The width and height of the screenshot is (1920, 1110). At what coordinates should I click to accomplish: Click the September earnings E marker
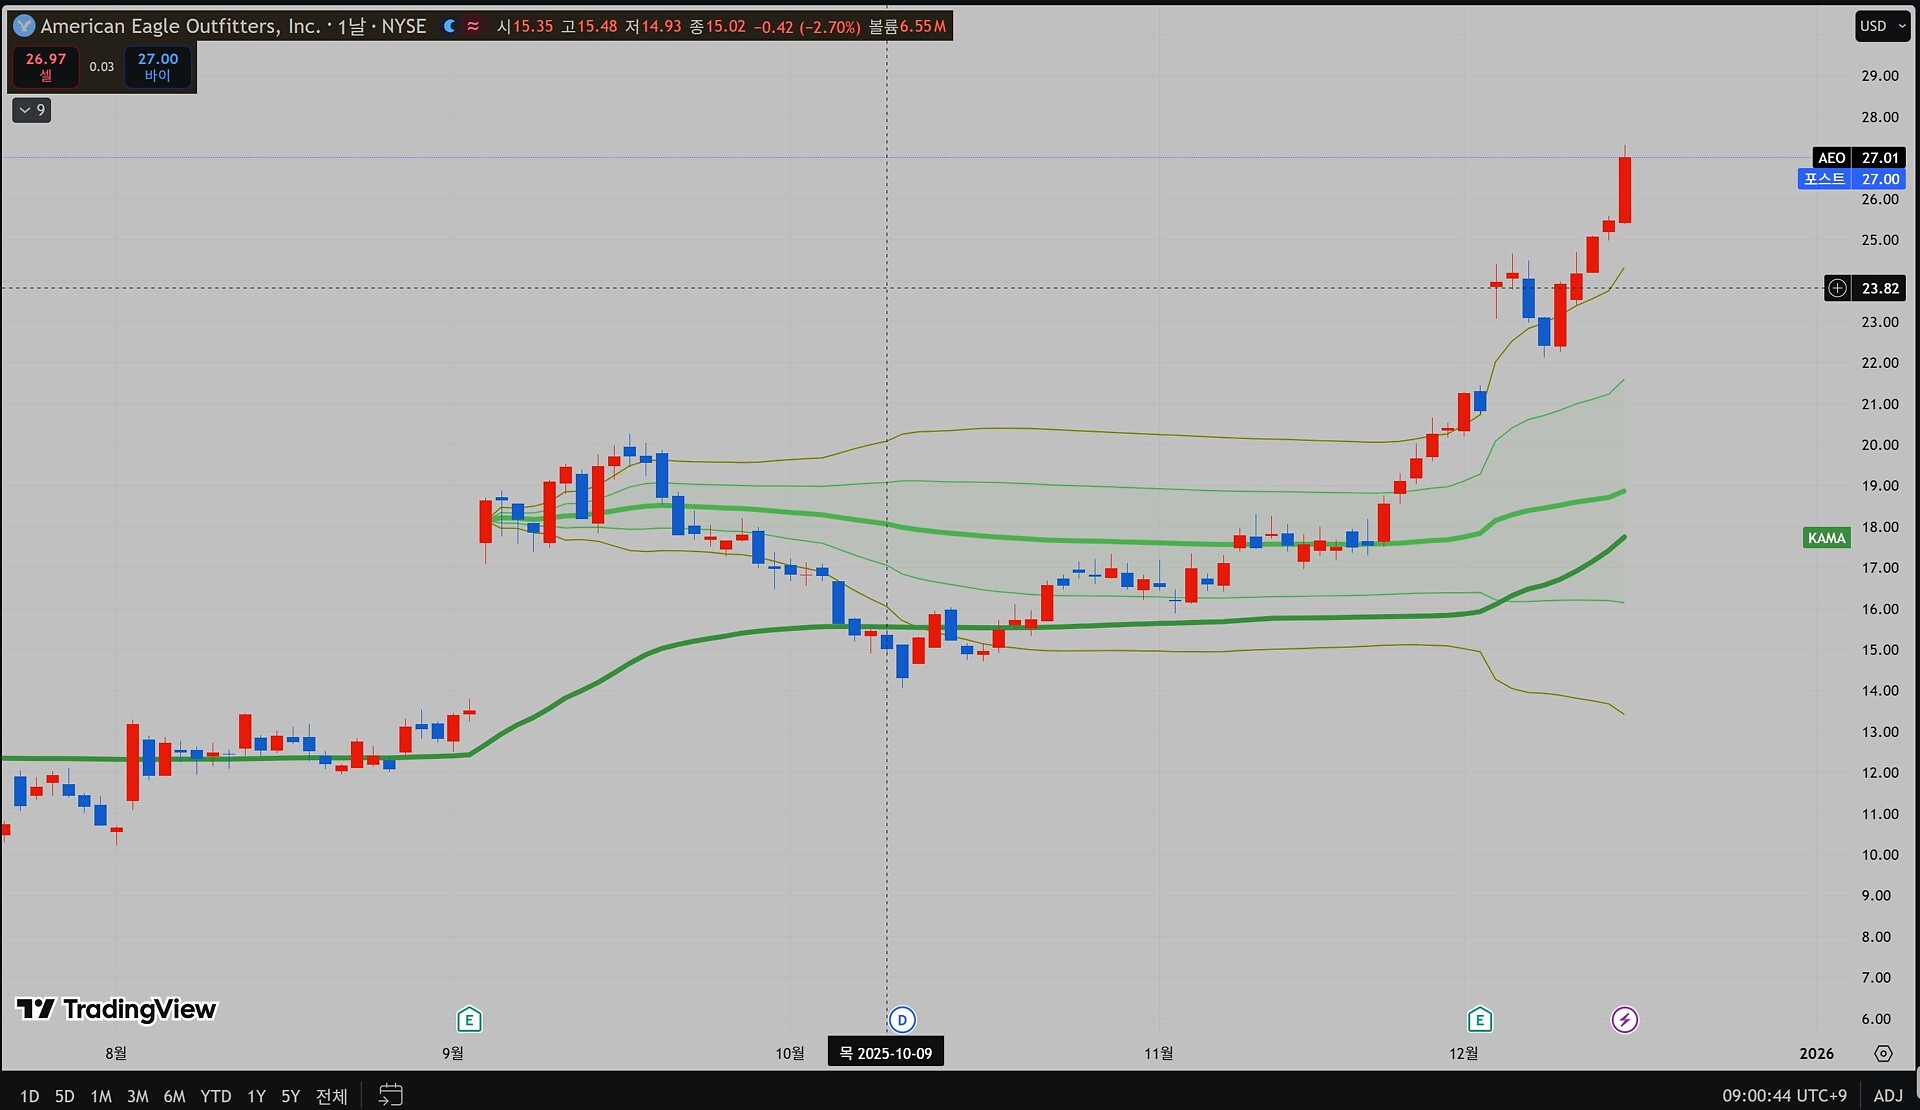[469, 1020]
